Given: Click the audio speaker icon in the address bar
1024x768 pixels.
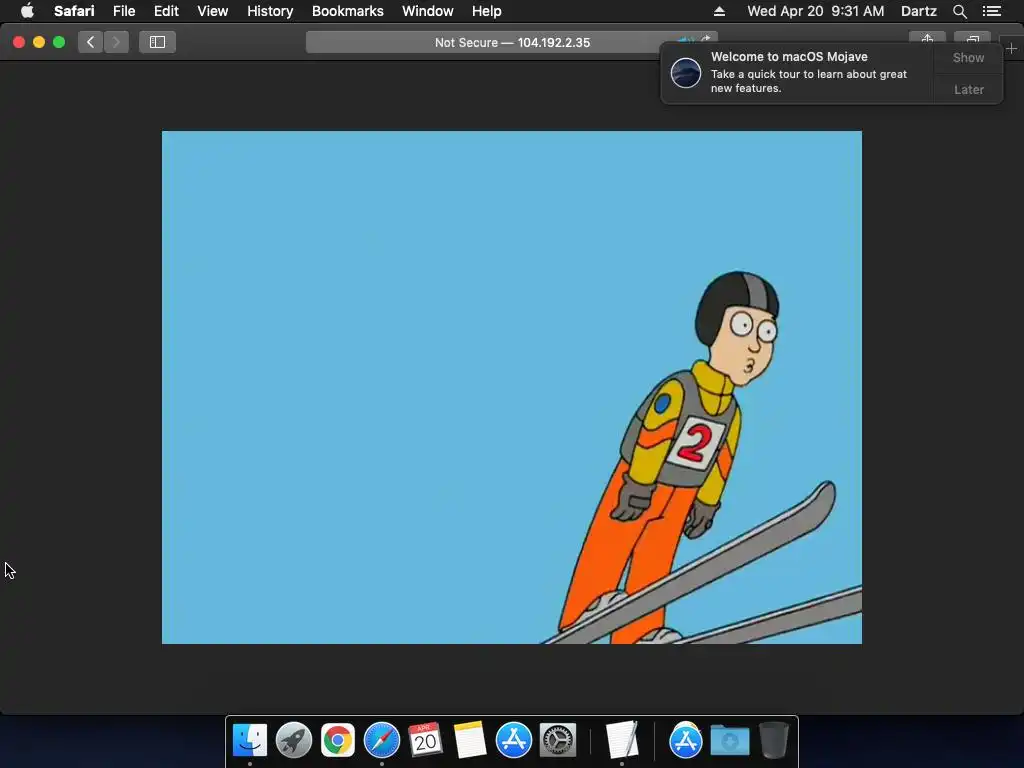Looking at the screenshot, I should coord(684,40).
